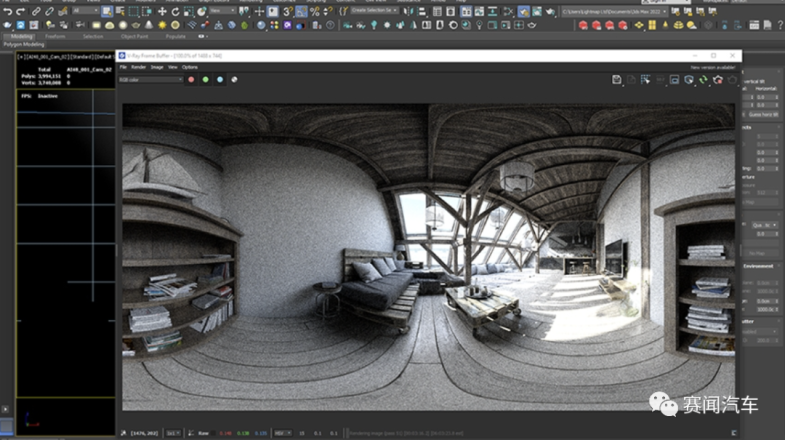The height and width of the screenshot is (440, 785).
Task: Click the Undo arrow in main toolbar
Action: point(7,11)
